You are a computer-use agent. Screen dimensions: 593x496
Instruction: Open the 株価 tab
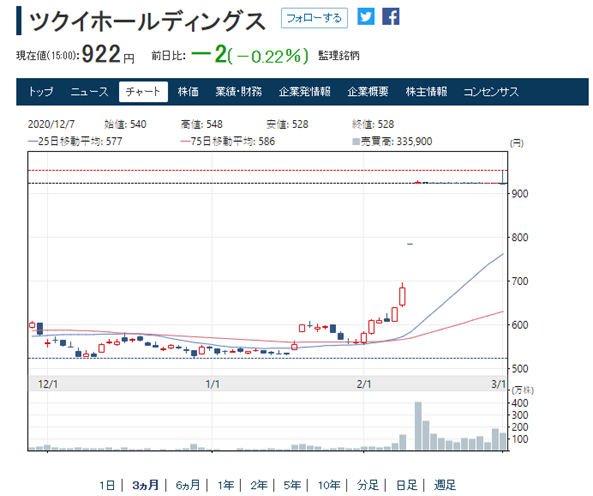pyautogui.click(x=188, y=91)
